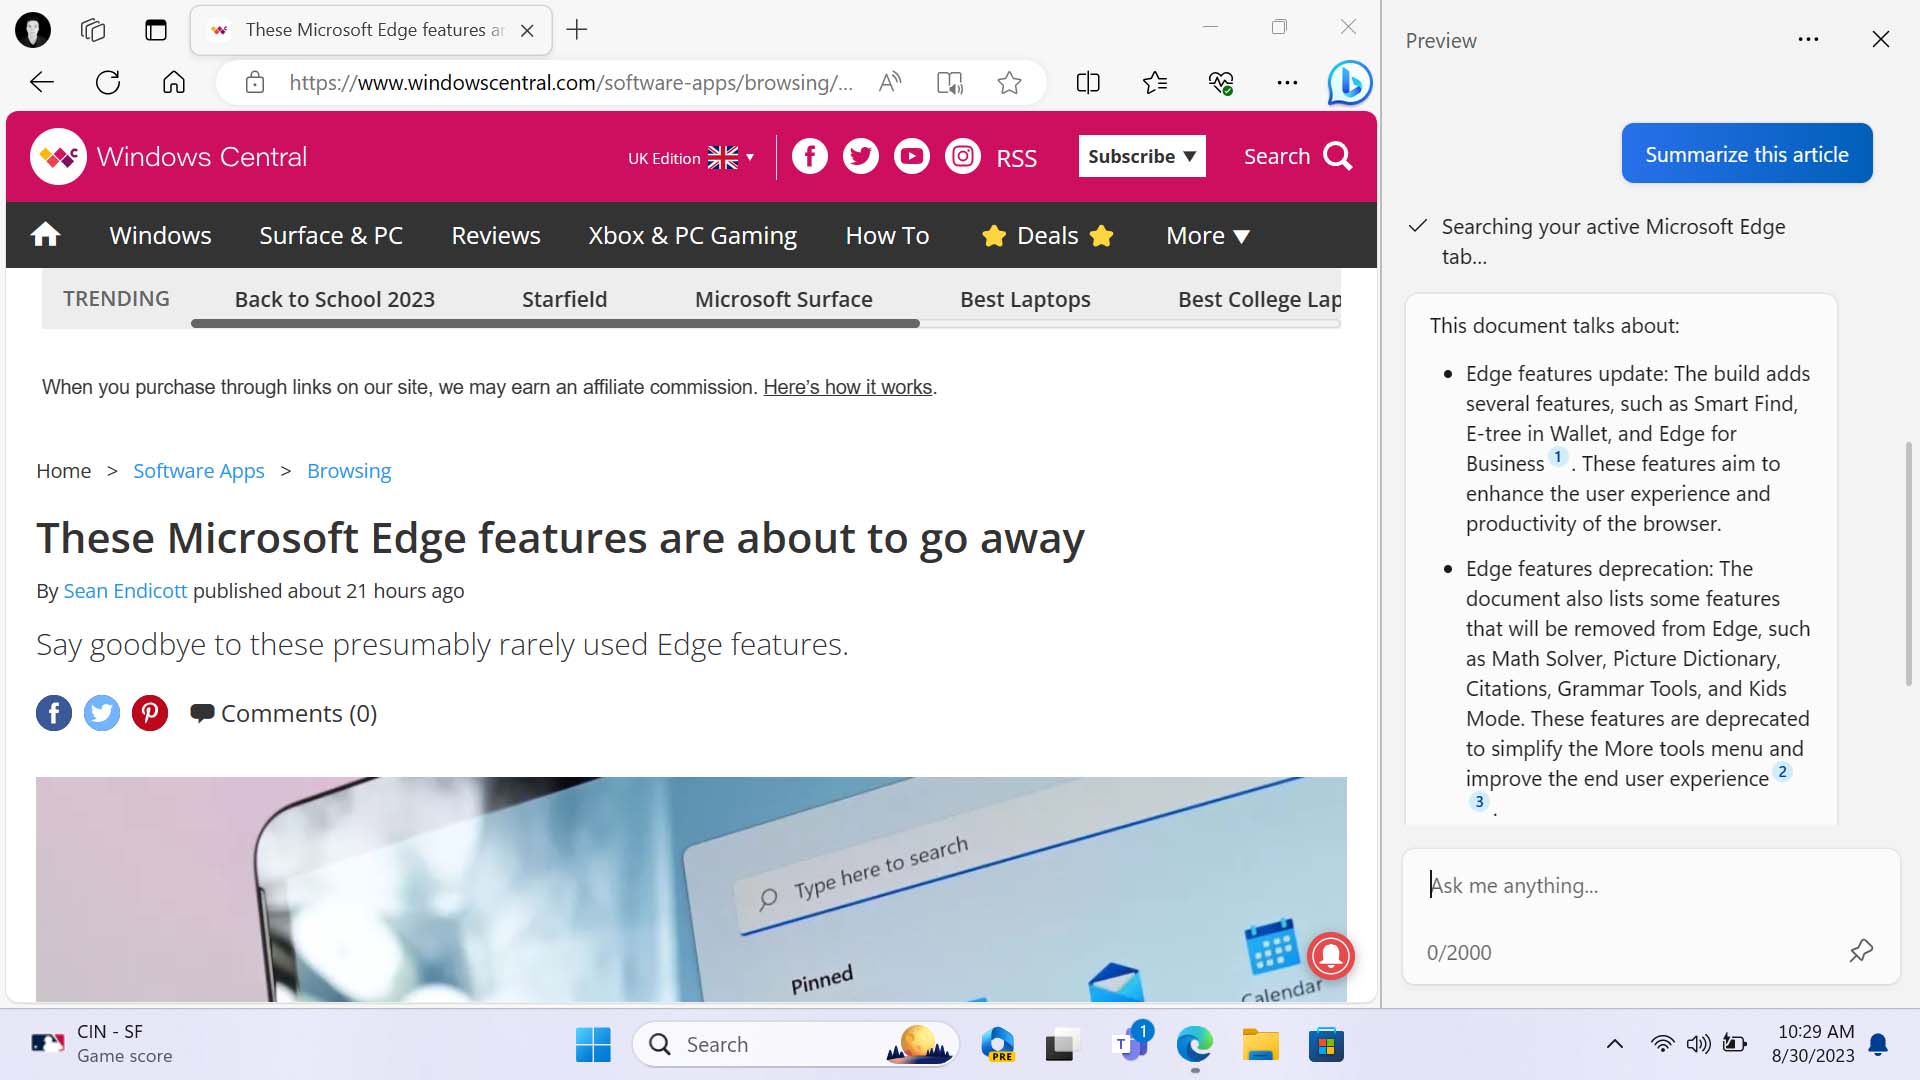
Task: Toggle the Summarize this article button
Action: pyautogui.click(x=1746, y=153)
